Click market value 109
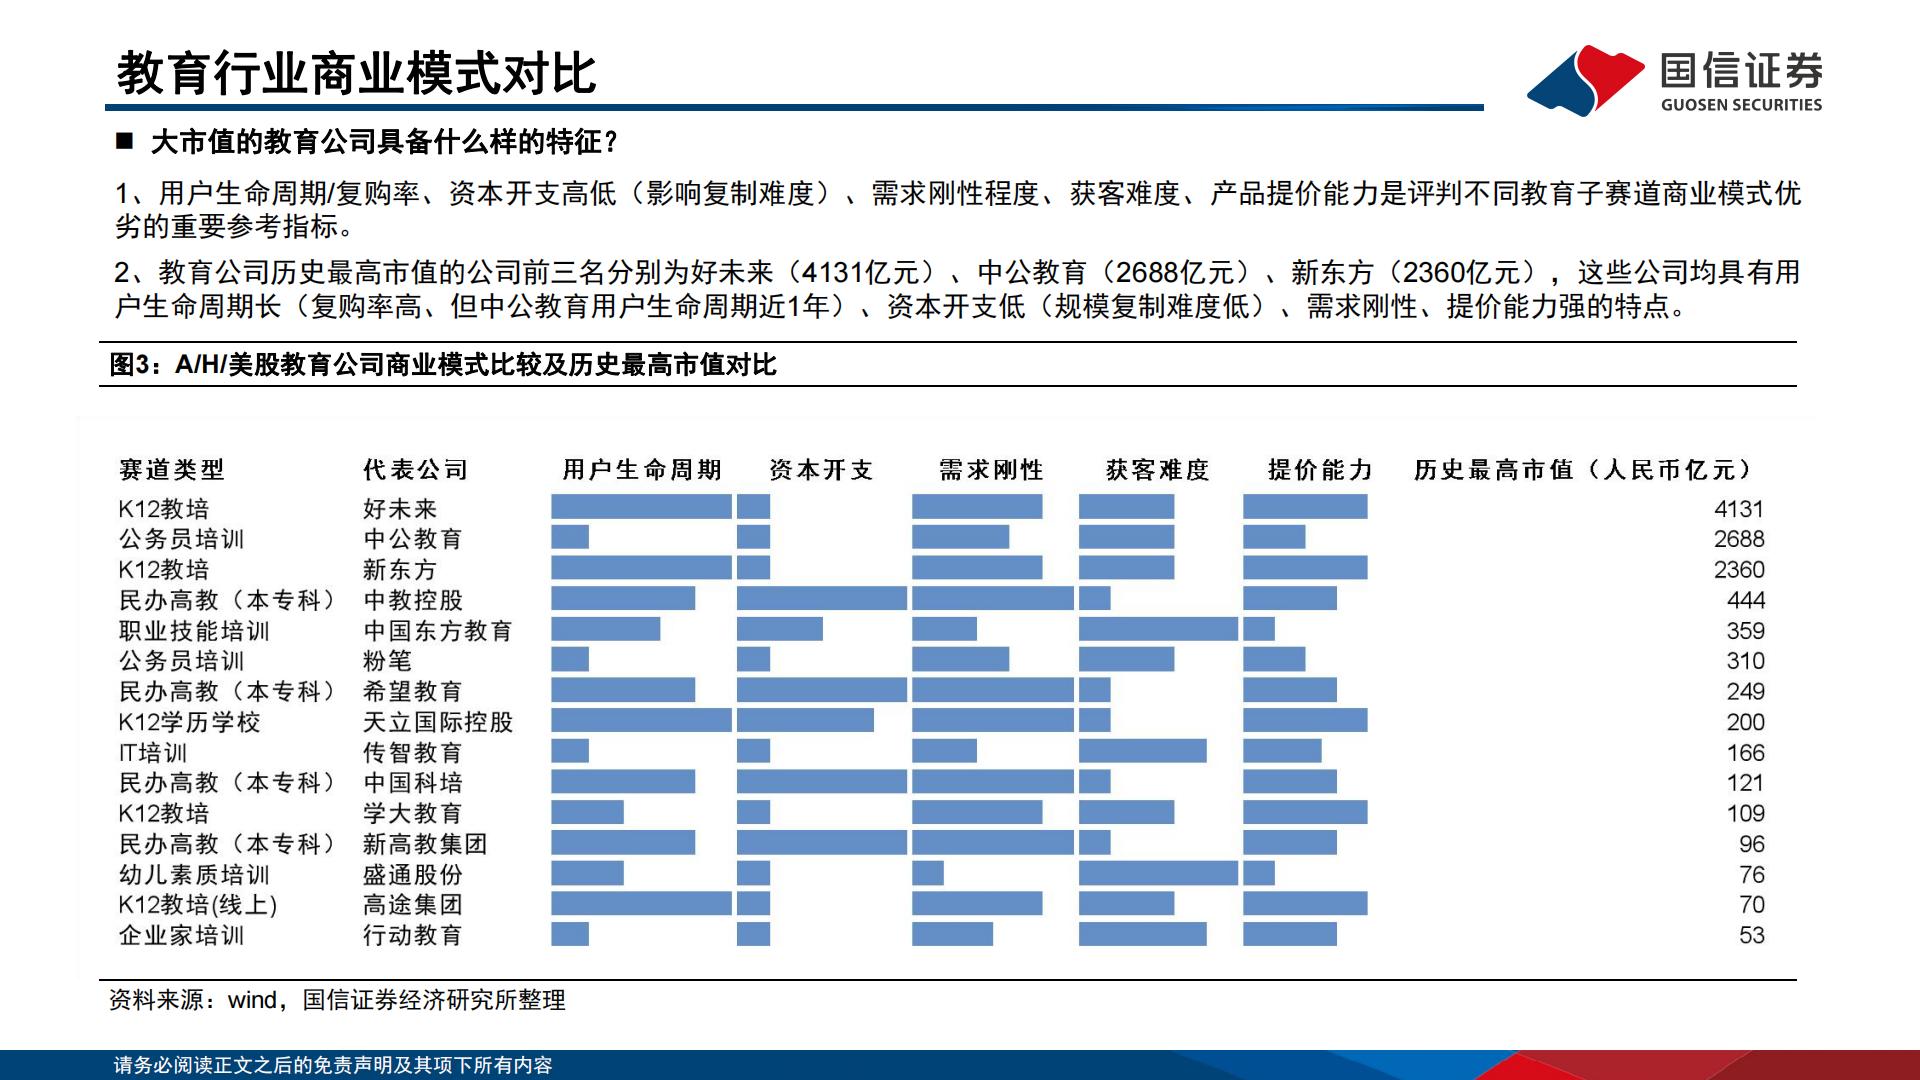 (x=1746, y=814)
